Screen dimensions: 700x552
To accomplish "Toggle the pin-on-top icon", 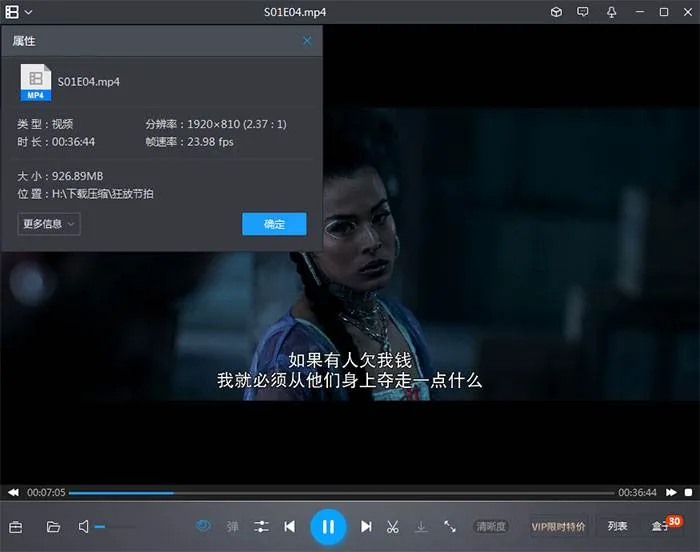I will tap(612, 12).
